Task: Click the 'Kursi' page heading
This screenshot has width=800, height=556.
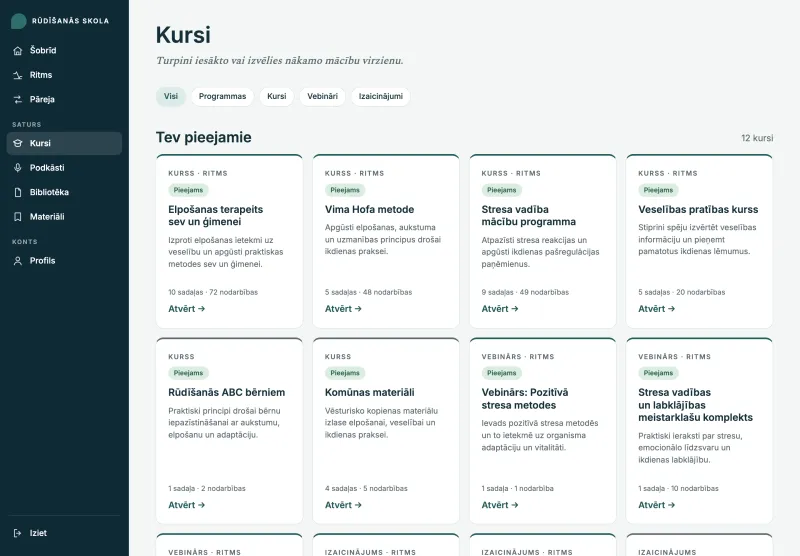Action: tap(183, 35)
